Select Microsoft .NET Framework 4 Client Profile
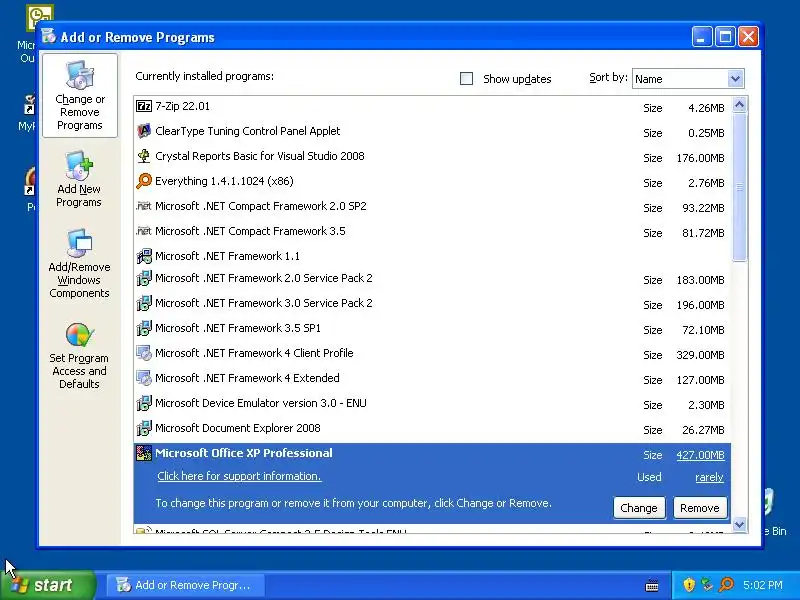Screen dimensions: 800x600 point(432,354)
